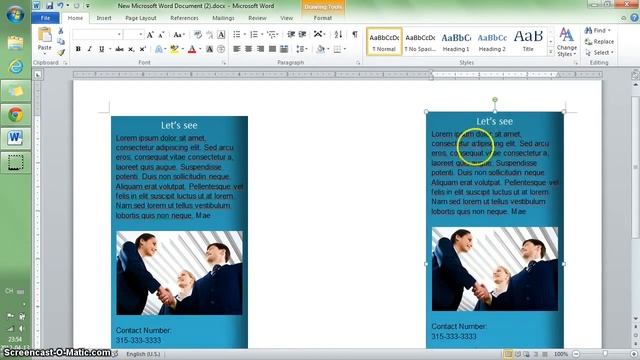The width and height of the screenshot is (640, 360).
Task: Apply strikethrough formatting
Action: [x=119, y=49]
